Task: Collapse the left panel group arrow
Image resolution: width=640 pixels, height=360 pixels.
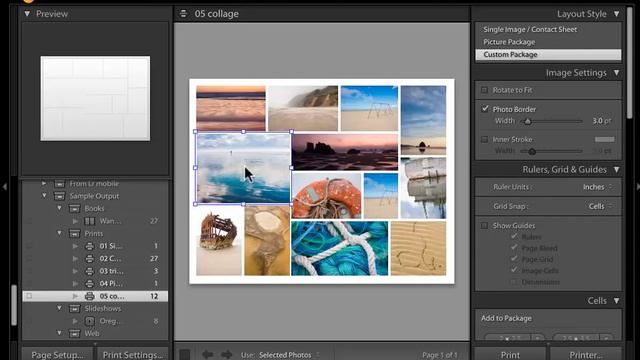Action: (x=4, y=187)
